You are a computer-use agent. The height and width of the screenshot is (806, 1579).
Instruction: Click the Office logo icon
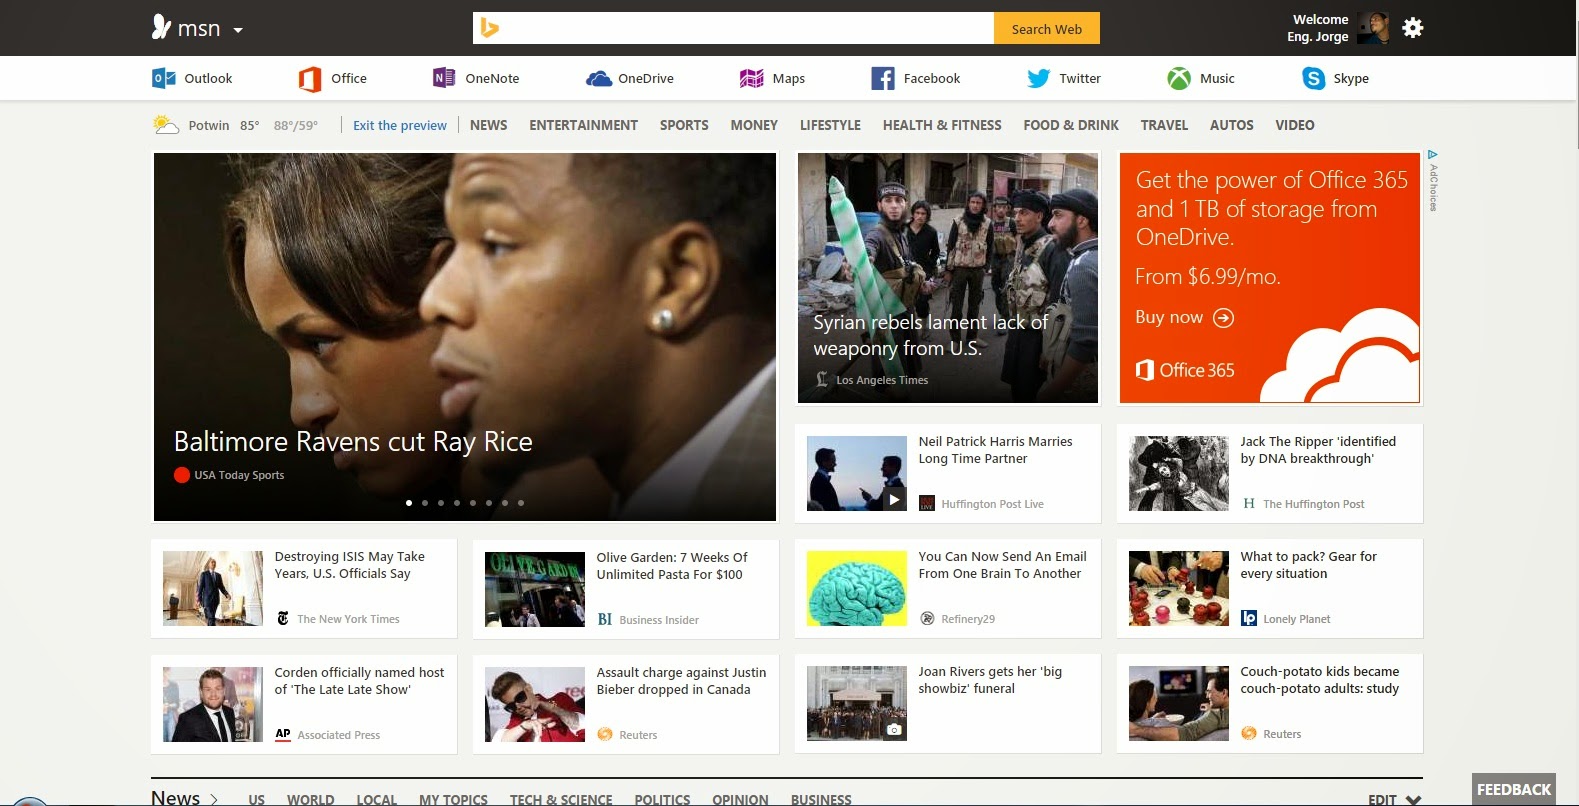click(x=310, y=79)
